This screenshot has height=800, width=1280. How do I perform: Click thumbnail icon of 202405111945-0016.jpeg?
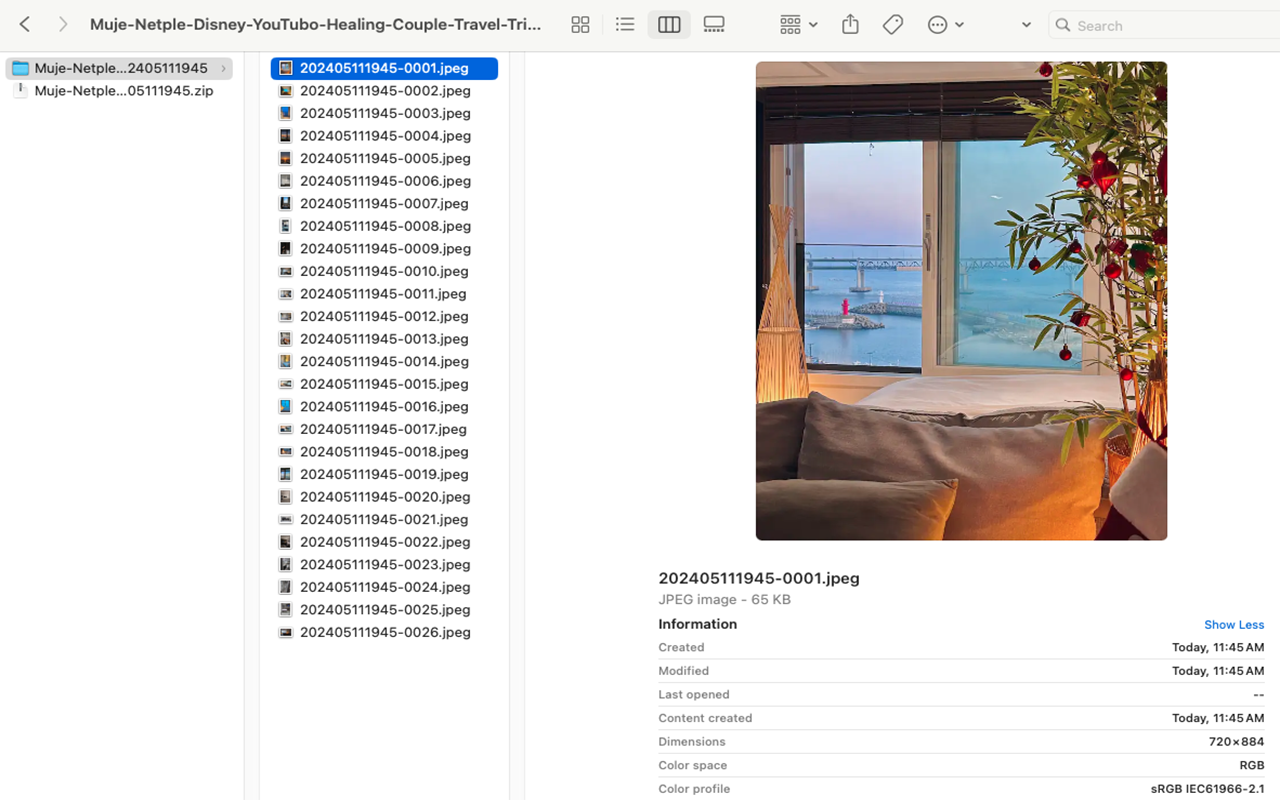(285, 406)
